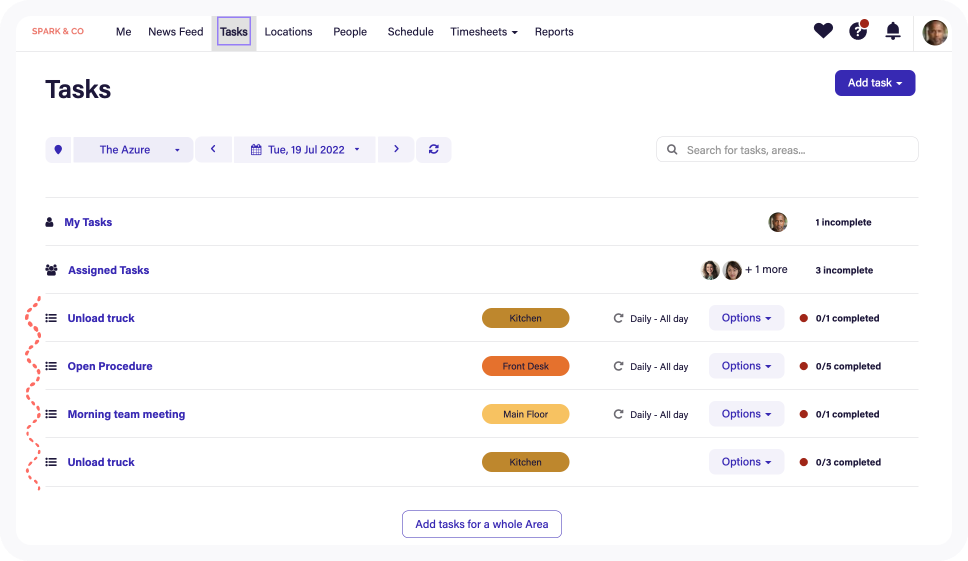Open Options for Unload truck (0/3)
This screenshot has height=561, width=968.
click(x=746, y=462)
